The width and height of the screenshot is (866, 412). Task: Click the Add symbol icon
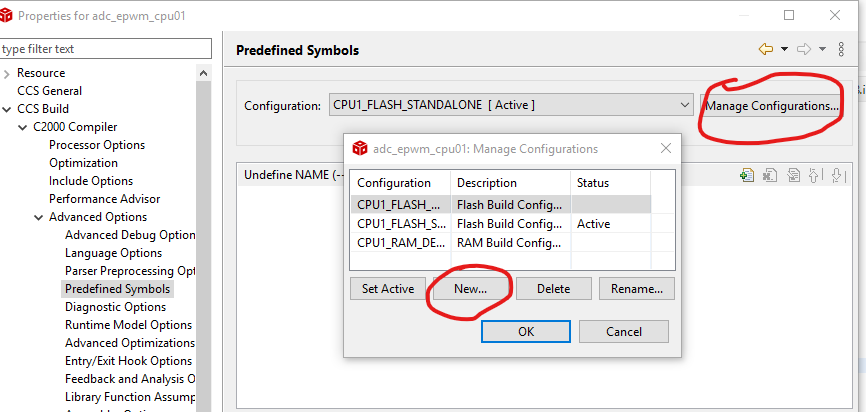[x=746, y=175]
